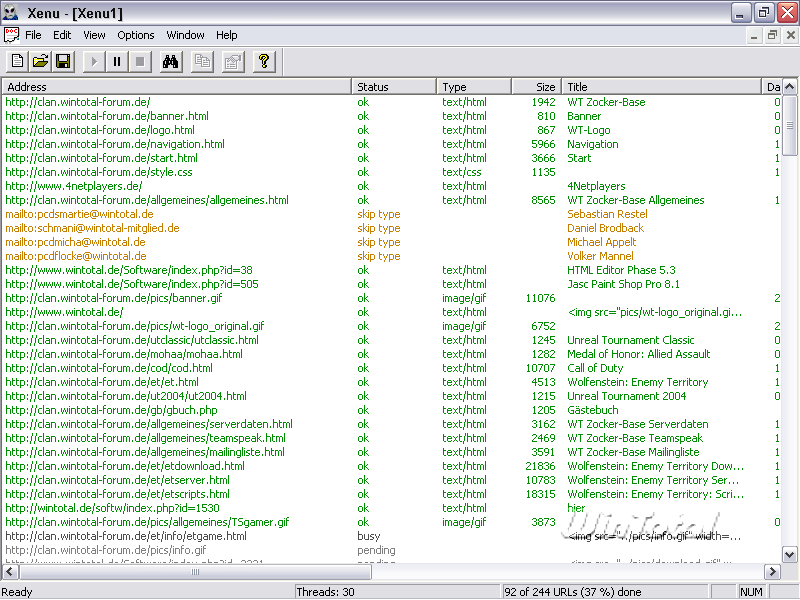Sort results by the Size column header
The width and height of the screenshot is (800, 600).
537,87
